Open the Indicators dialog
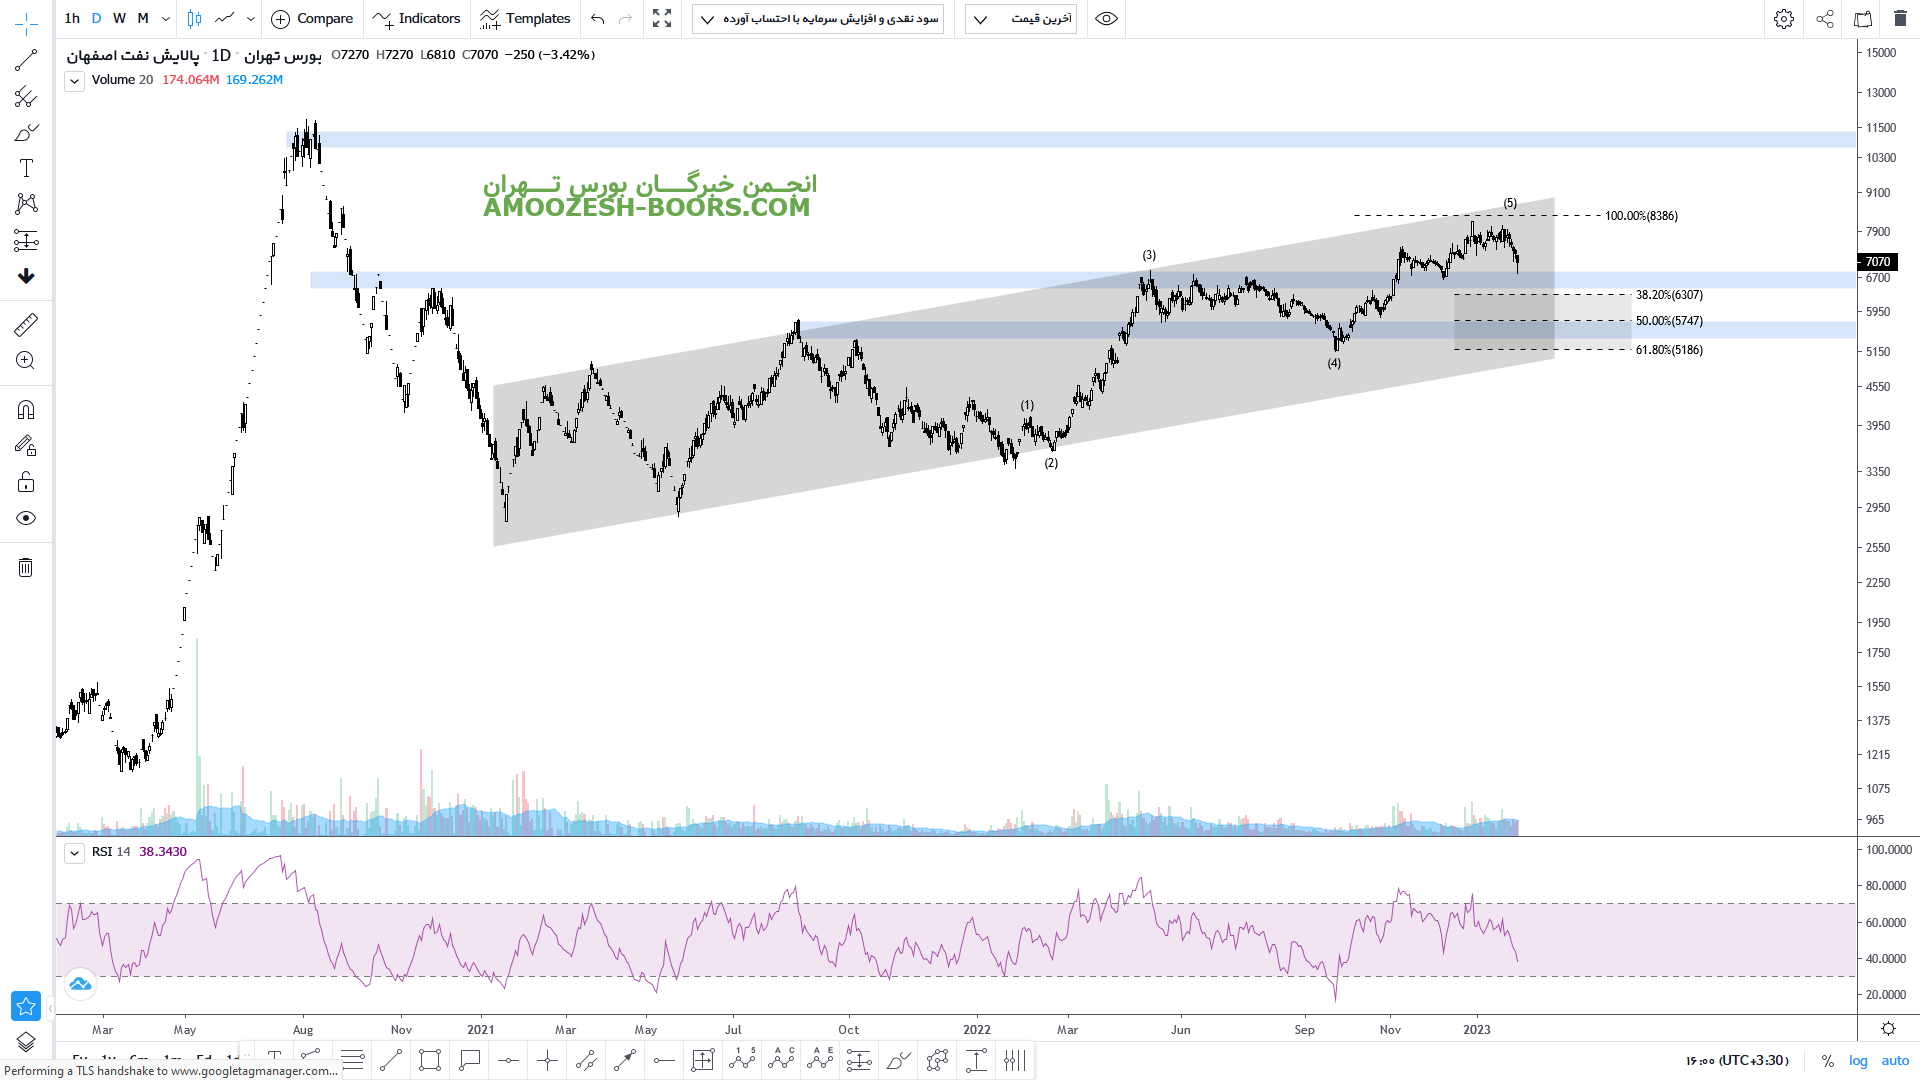Screen dimensions: 1920x1080 [417, 18]
